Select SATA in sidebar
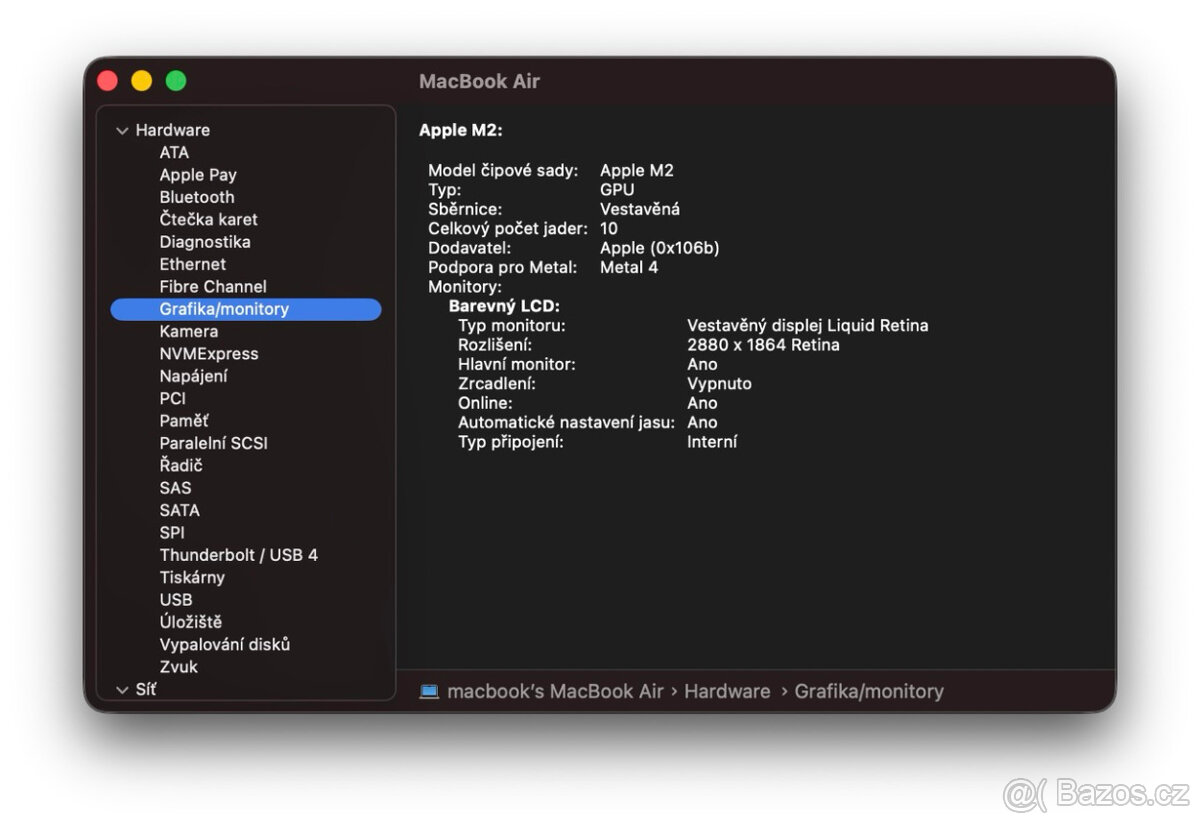The width and height of the screenshot is (1200, 823). click(179, 510)
